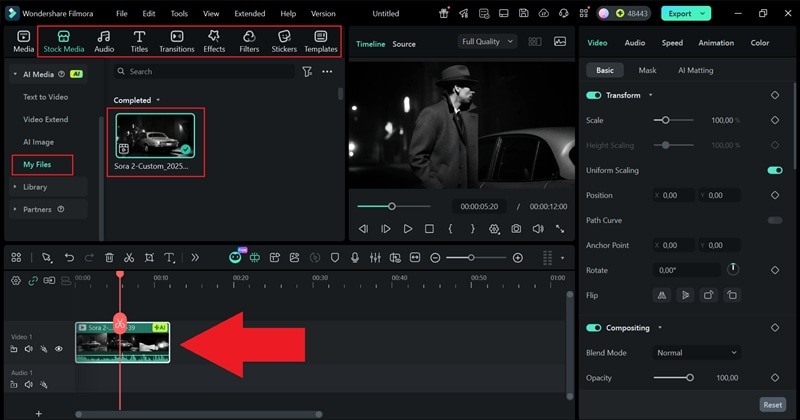Open the Effects tab
This screenshot has width=800, height=420.
pyautogui.click(x=214, y=42)
